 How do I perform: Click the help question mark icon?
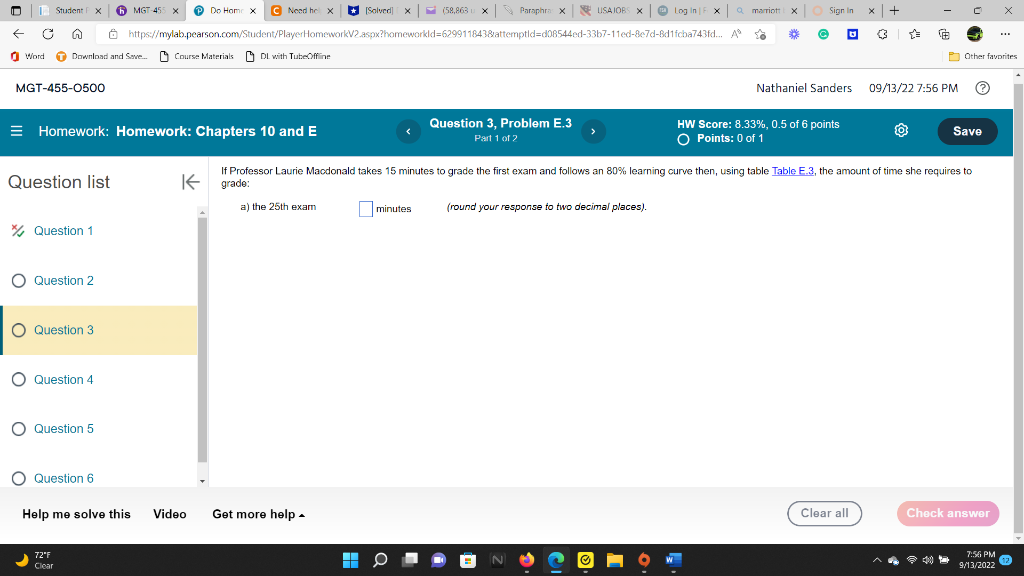click(x=982, y=88)
